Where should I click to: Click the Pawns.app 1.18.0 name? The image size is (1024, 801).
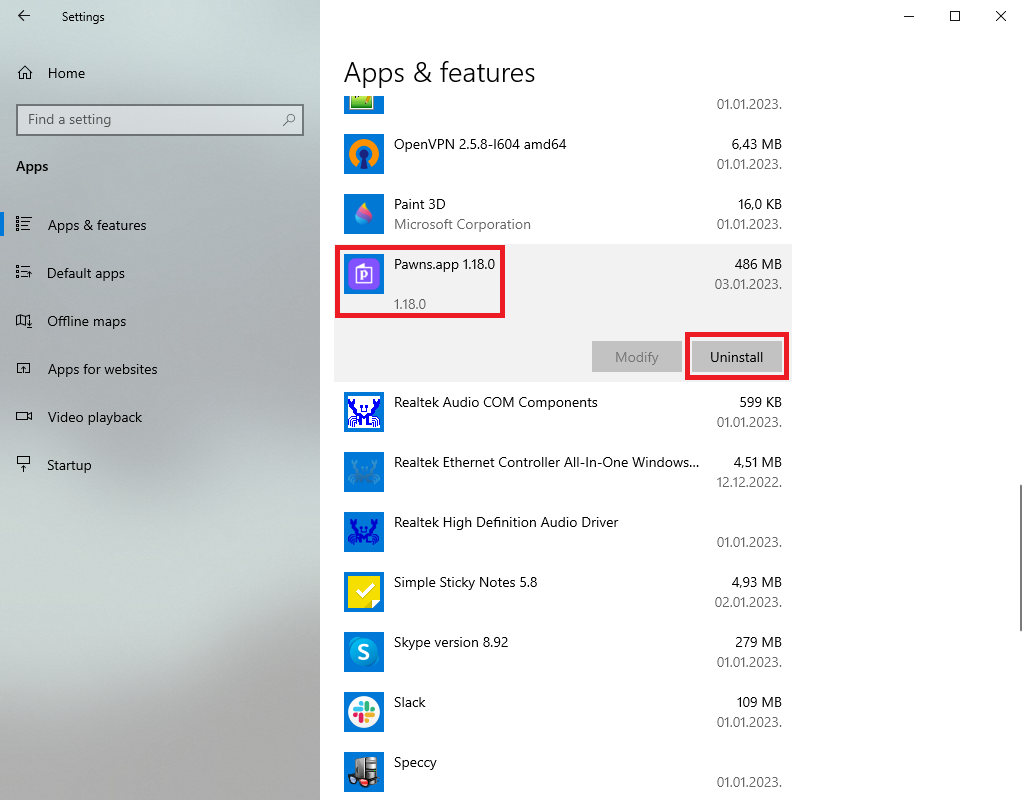(444, 264)
